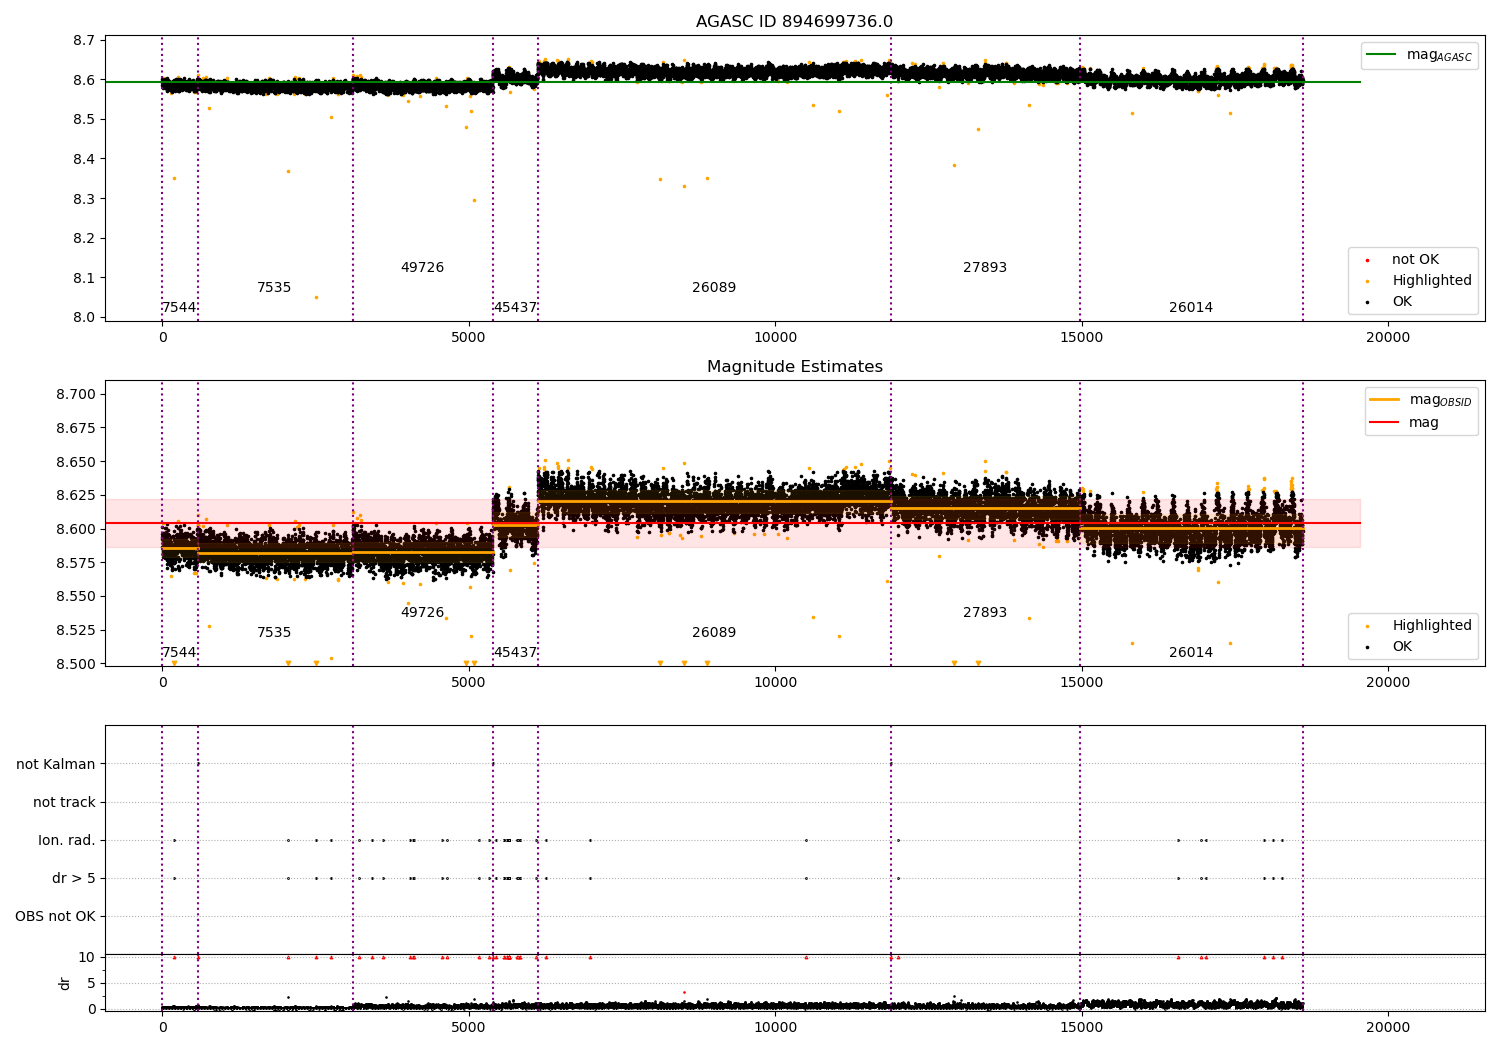
Task: Click obsid label 45437 in top plot
Action: [515, 308]
